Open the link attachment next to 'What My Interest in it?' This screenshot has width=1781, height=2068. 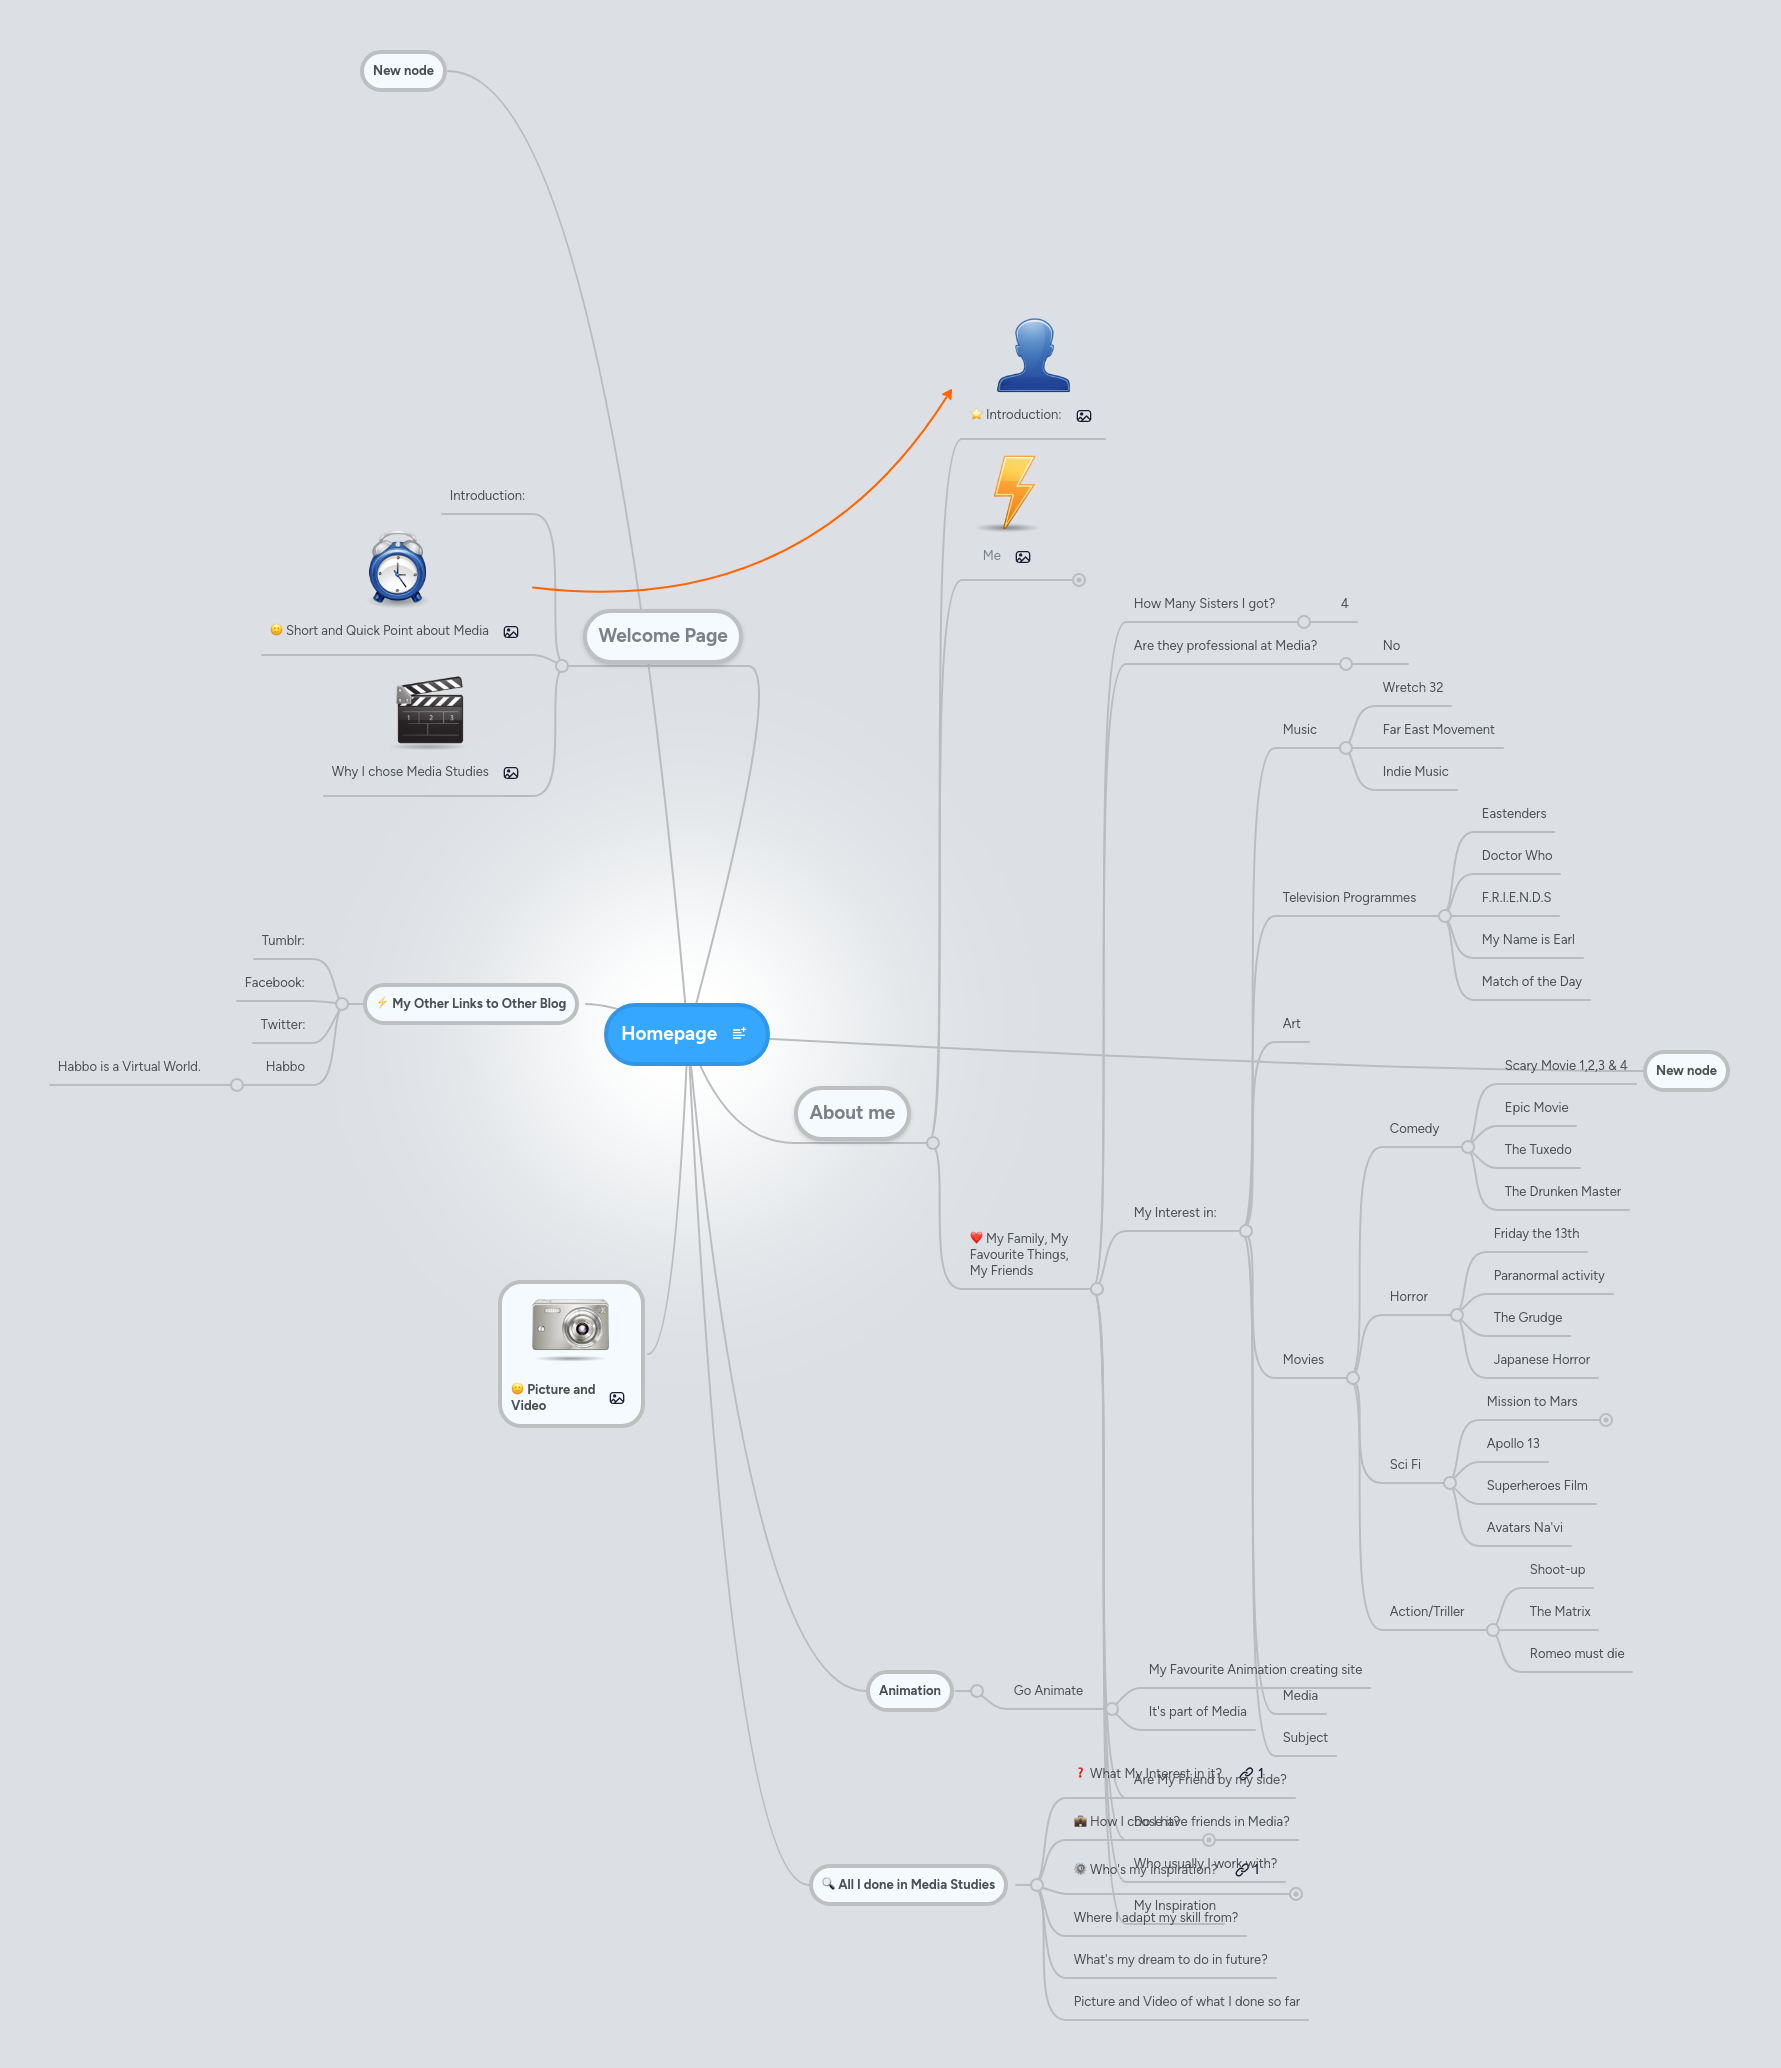(1246, 1773)
